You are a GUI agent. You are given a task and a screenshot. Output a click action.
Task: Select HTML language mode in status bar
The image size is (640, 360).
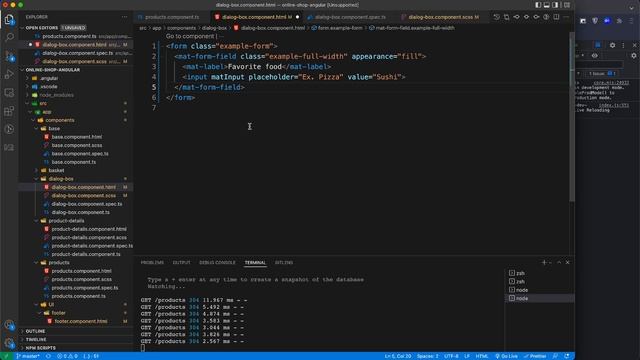[482, 356]
